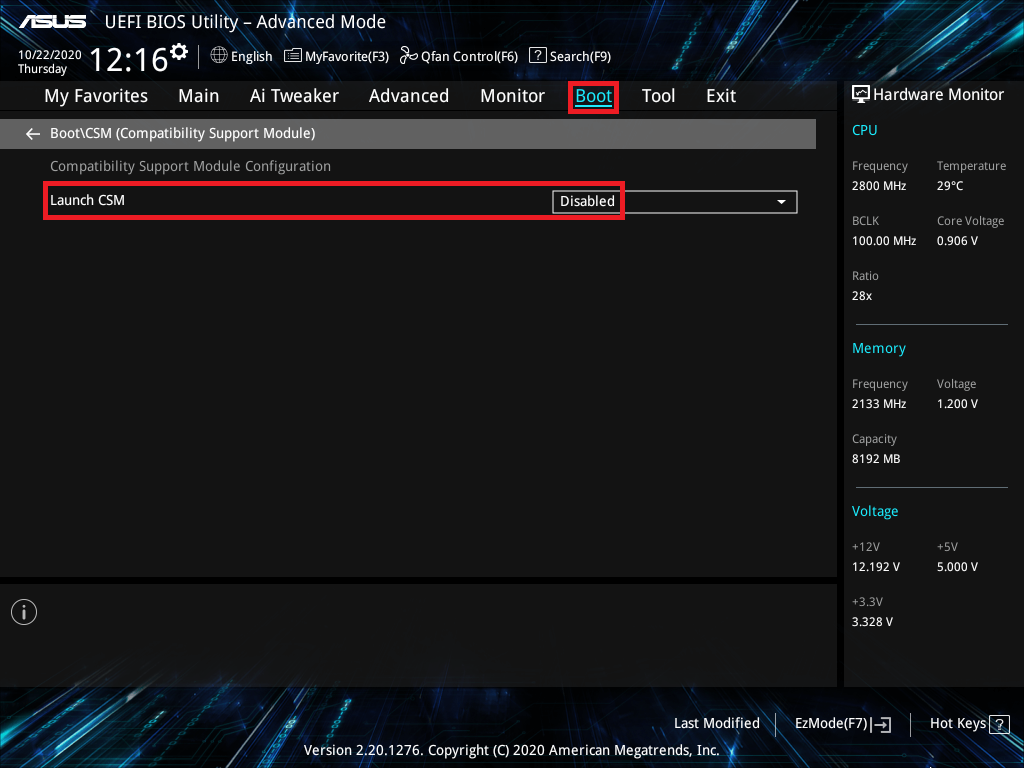This screenshot has width=1024, height=768.
Task: Click back arrow in Boot\CSM breadcrumb
Action: [33, 133]
